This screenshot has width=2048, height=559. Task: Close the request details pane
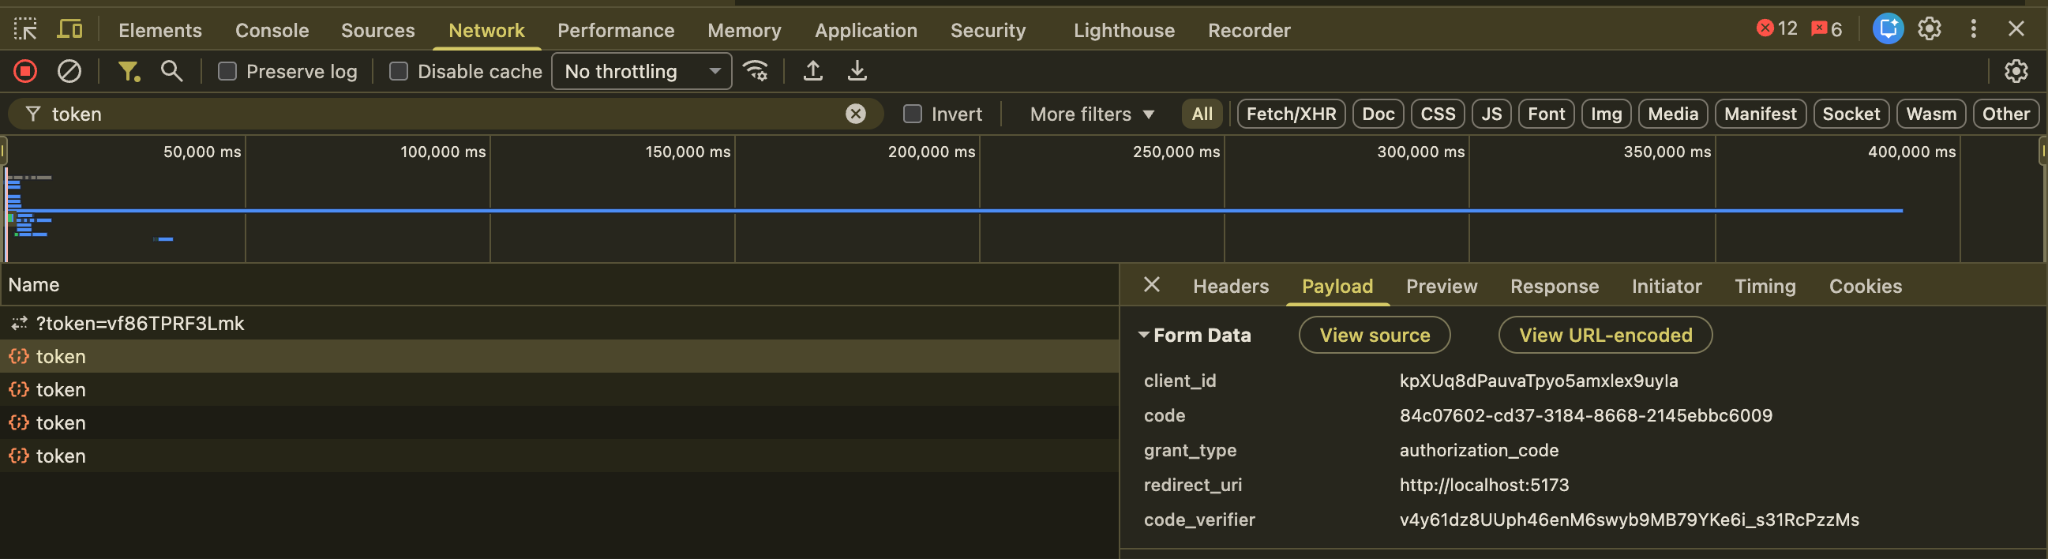tap(1152, 285)
